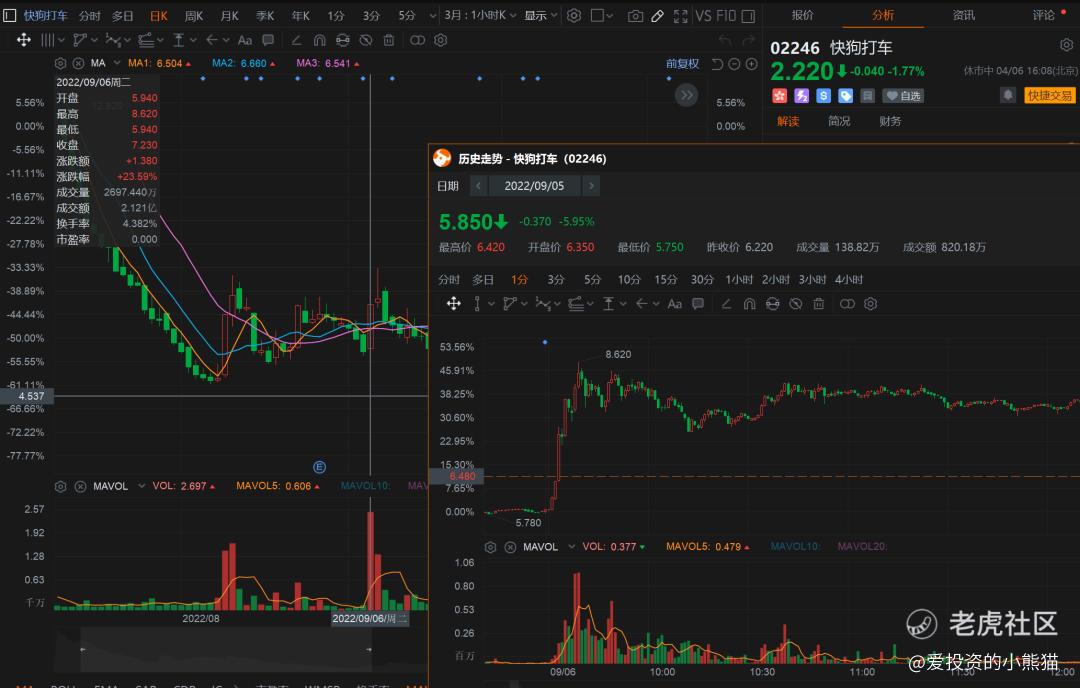Image resolution: width=1080 pixels, height=688 pixels.
Task: Choose the polygon shape tool in main toolbar
Action: point(81,40)
